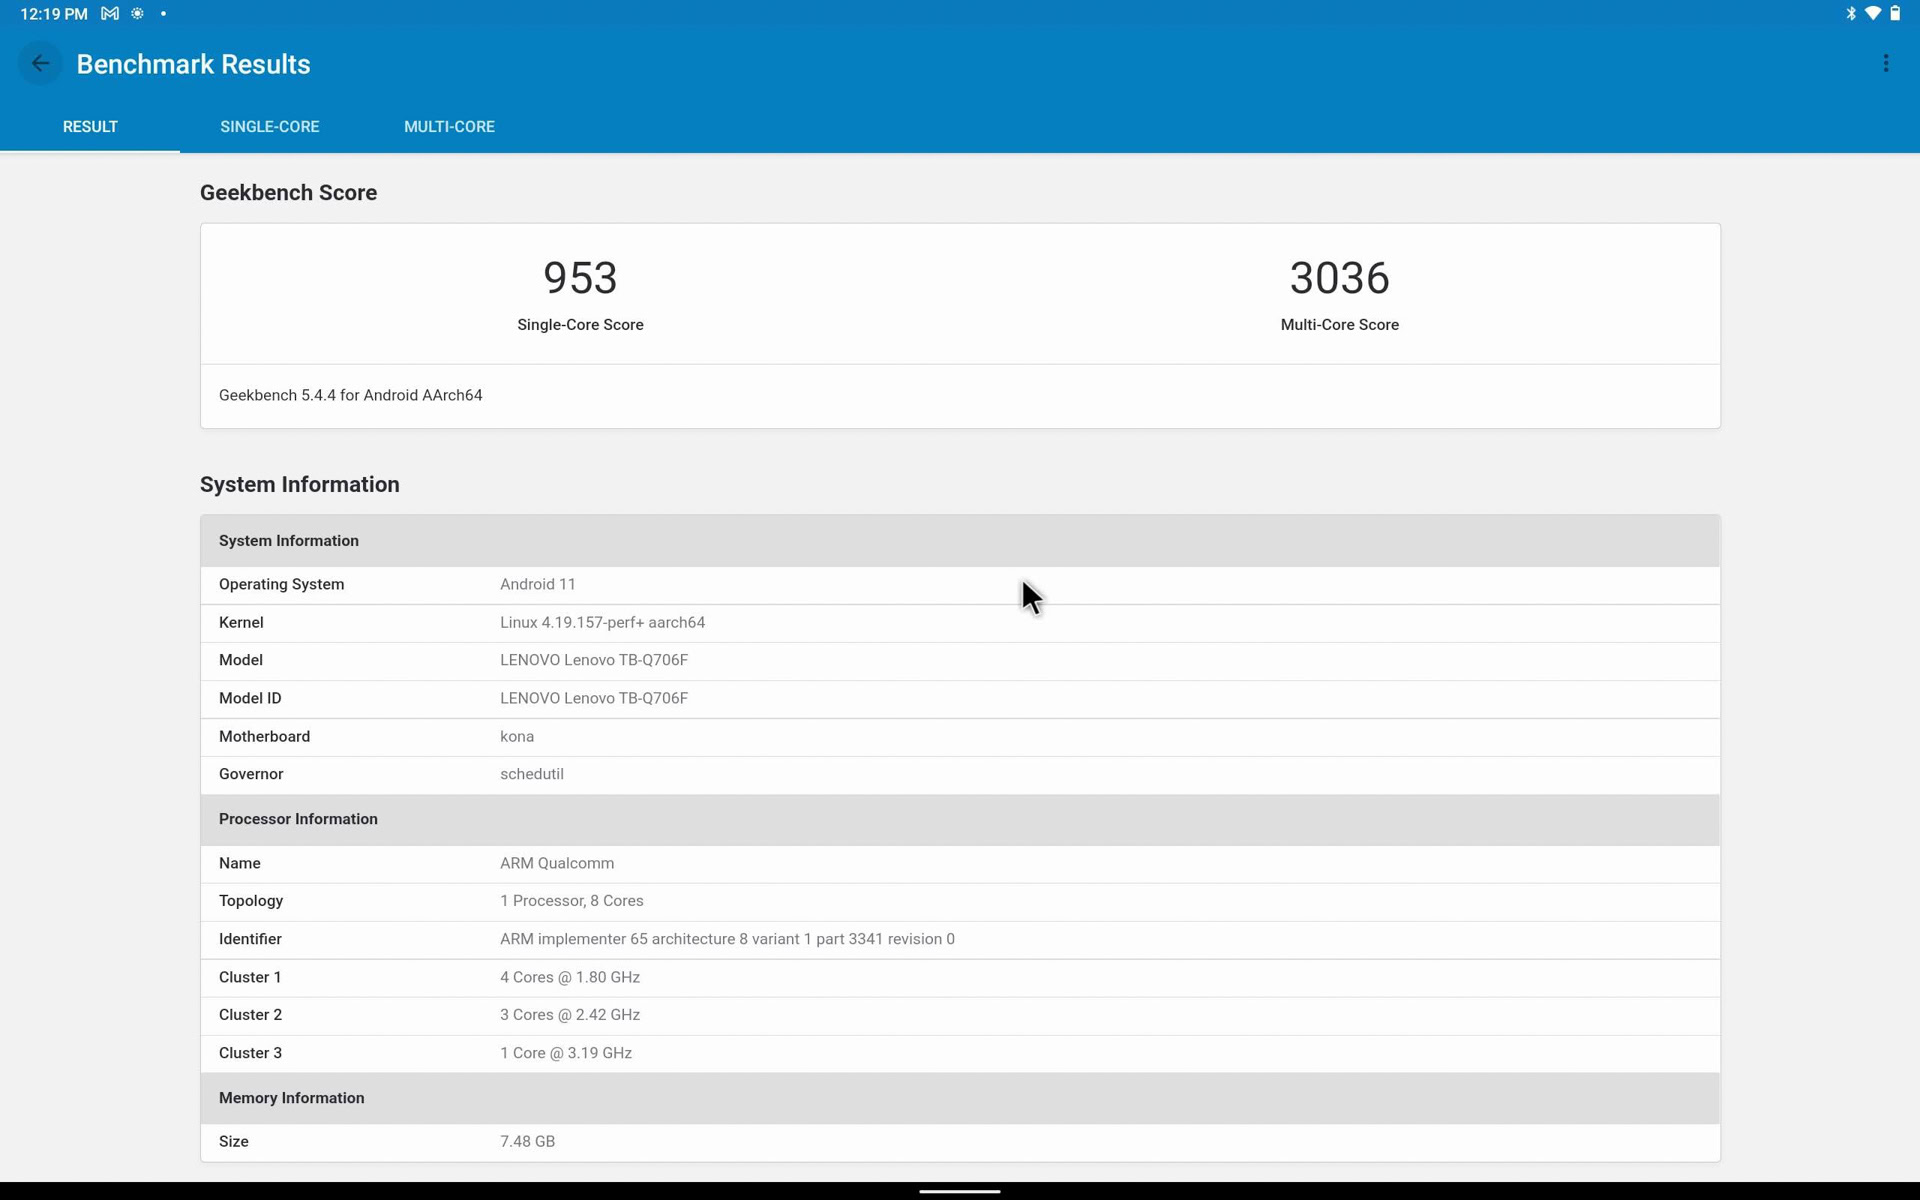Select the Operating System Android 11 row
This screenshot has height=1200, width=1920.
click(x=959, y=585)
